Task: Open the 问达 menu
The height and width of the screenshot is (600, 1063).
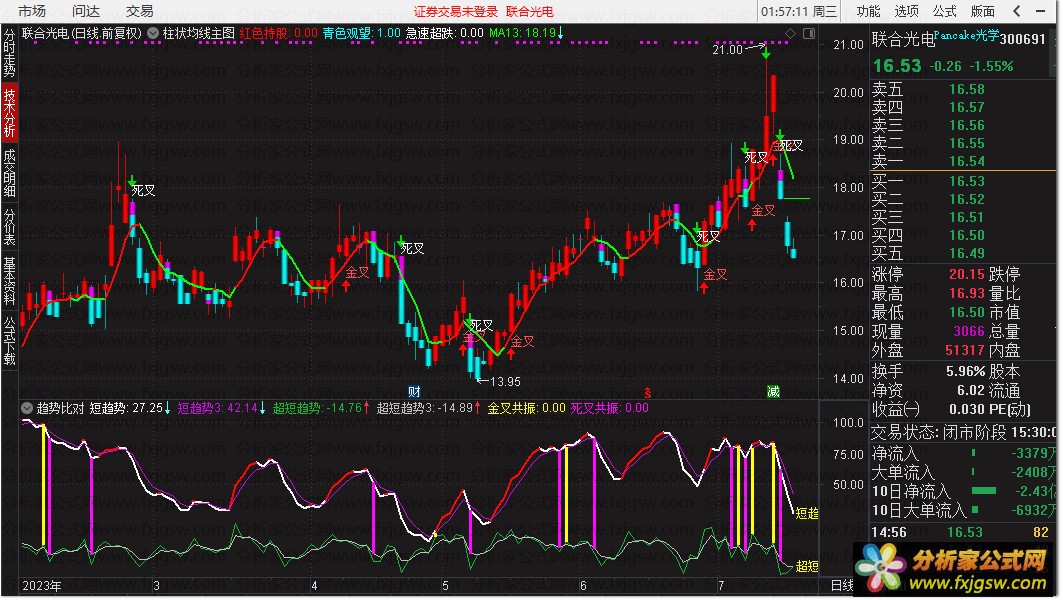Action: pos(85,11)
